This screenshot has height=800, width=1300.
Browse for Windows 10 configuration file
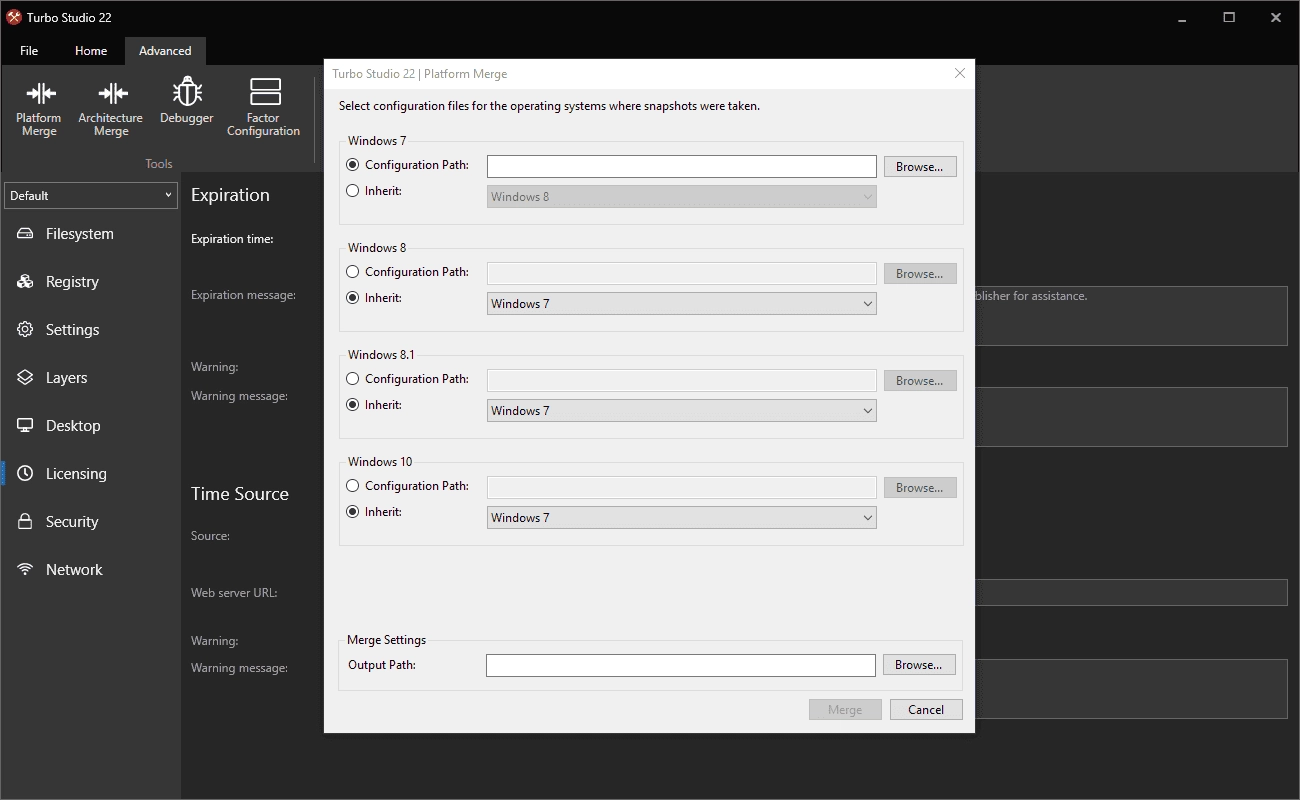click(x=920, y=488)
